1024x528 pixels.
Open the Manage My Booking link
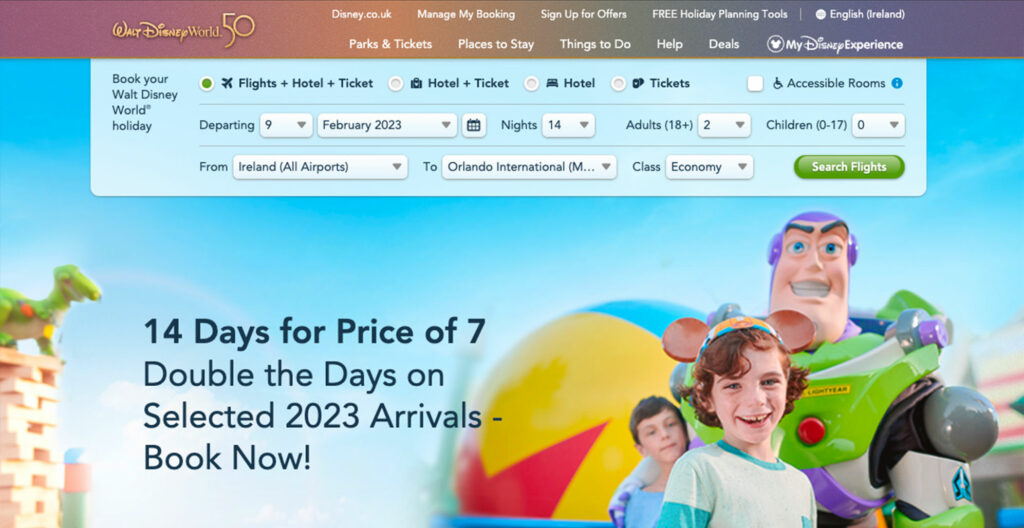466,14
